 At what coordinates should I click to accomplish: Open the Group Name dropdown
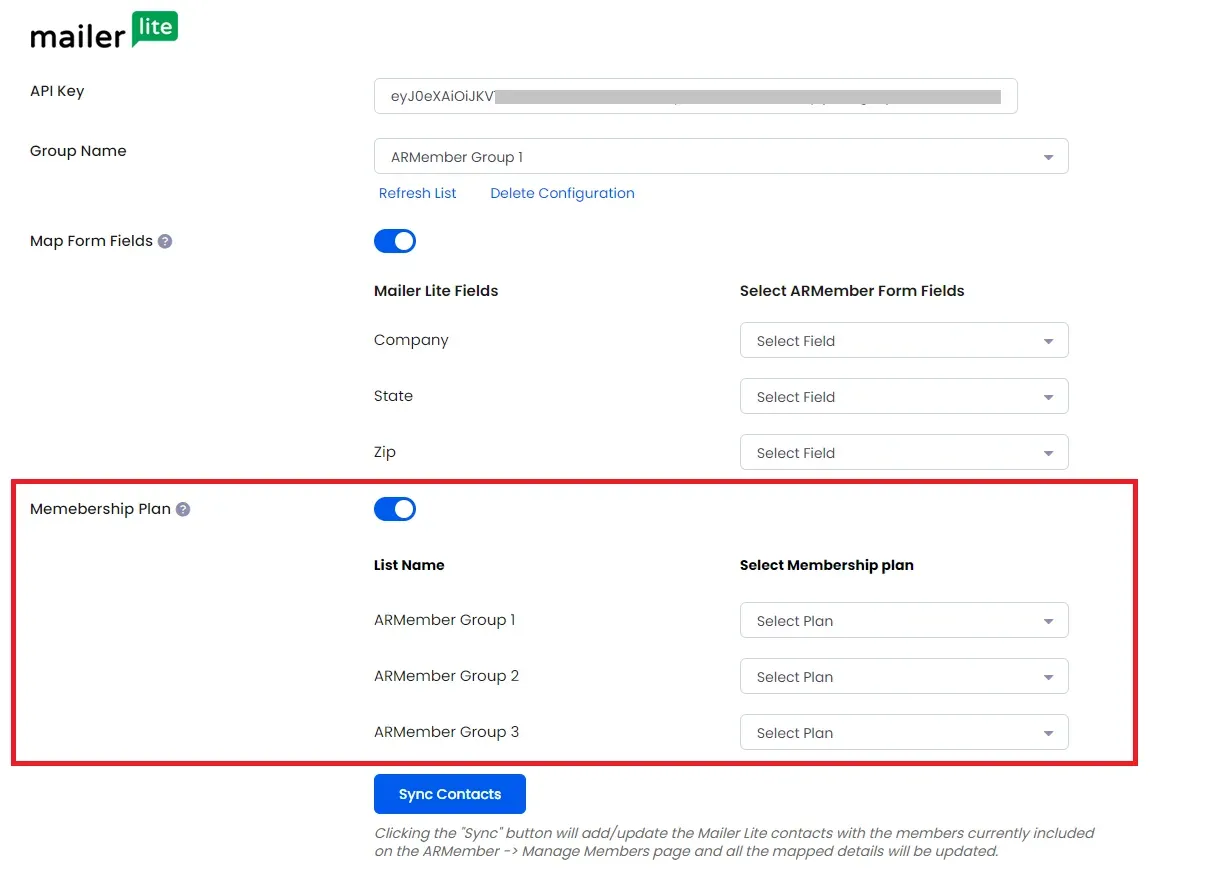[x=721, y=157]
